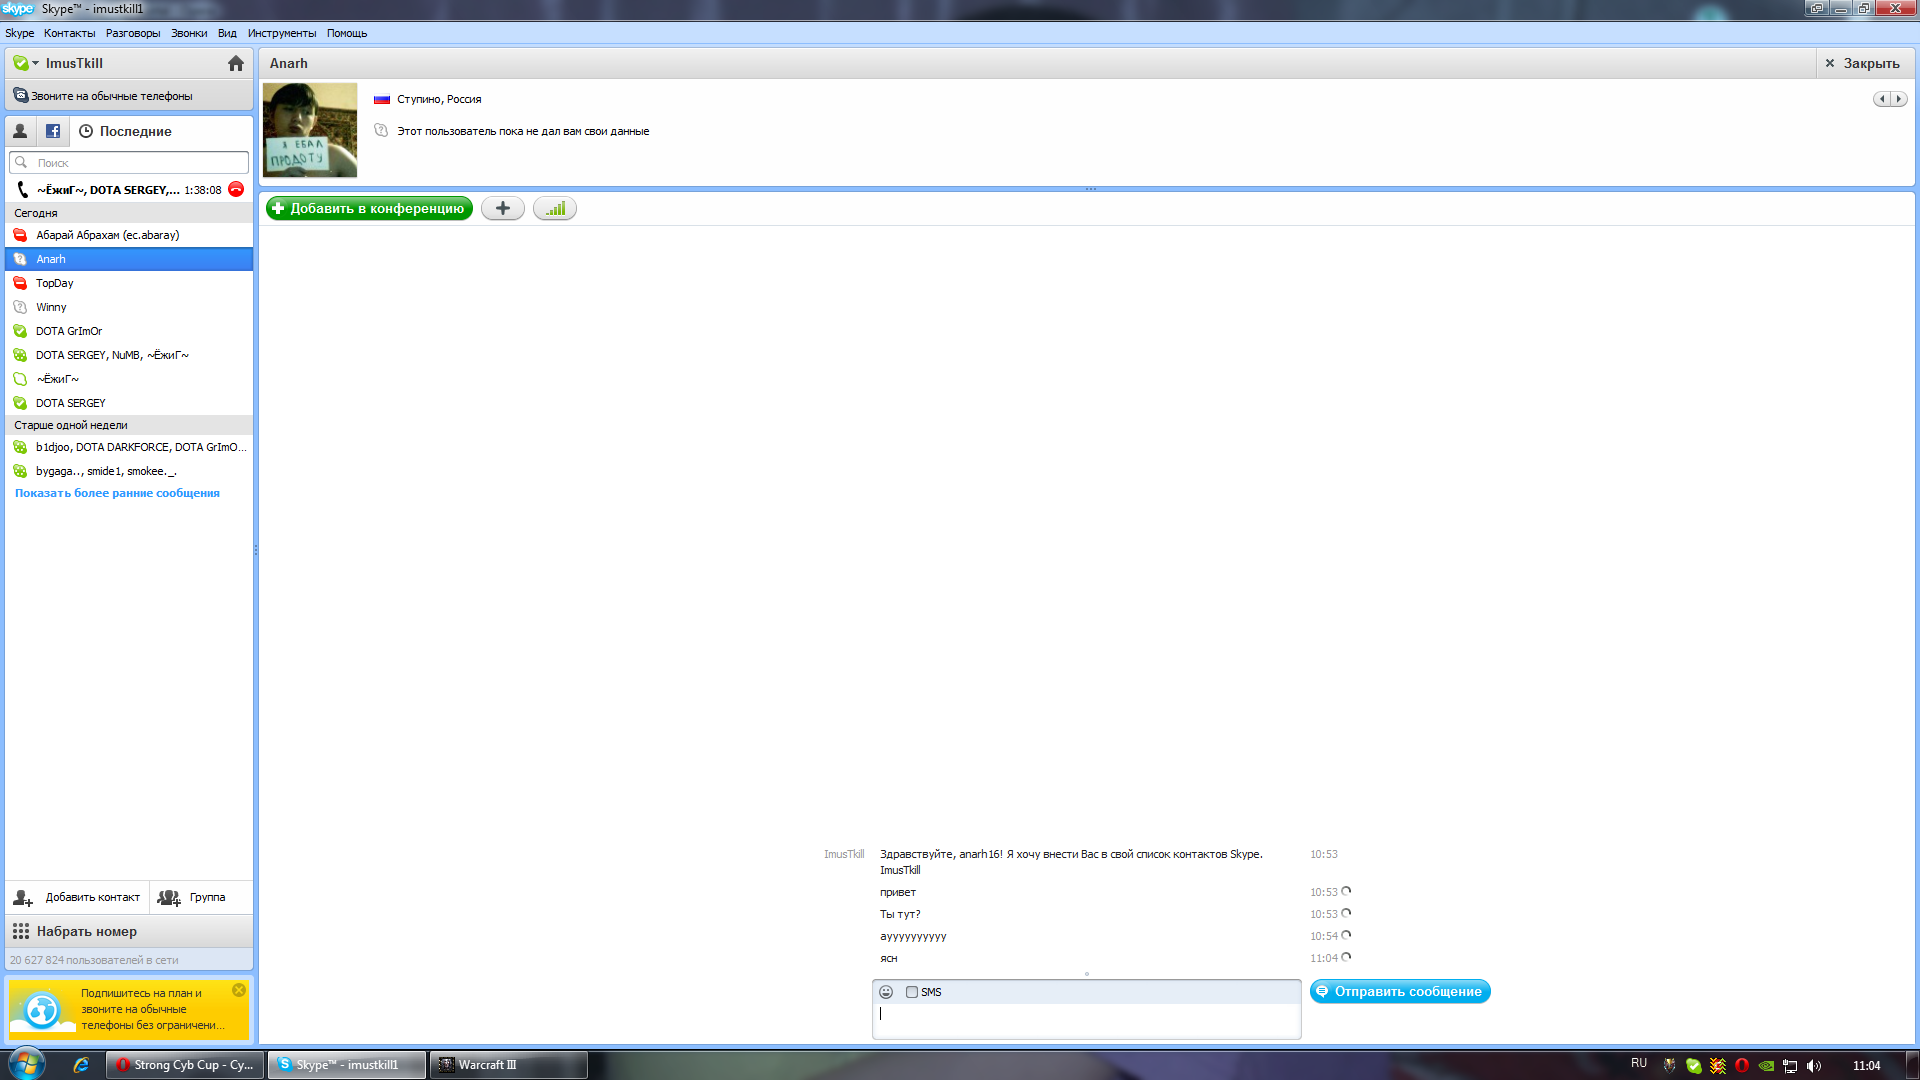Image resolution: width=1920 pixels, height=1080 pixels.
Task: Click Добавить контакт button
Action: point(77,897)
